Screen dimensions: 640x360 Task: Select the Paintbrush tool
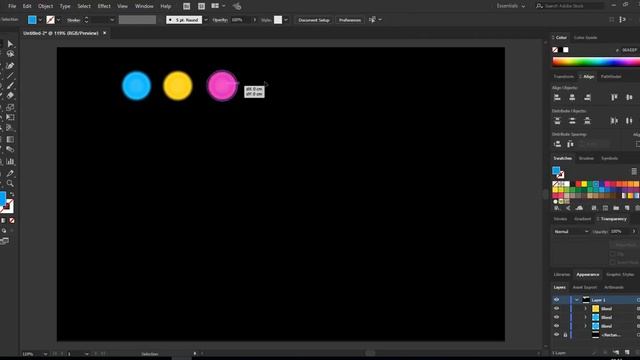(x=10, y=86)
